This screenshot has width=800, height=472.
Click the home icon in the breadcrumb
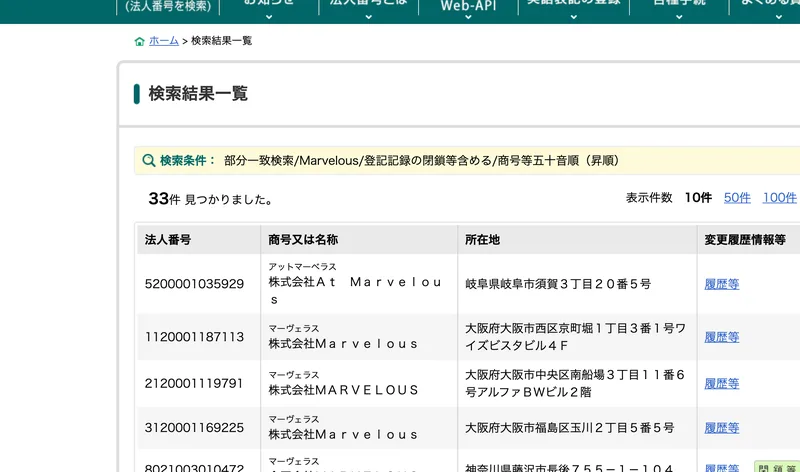(139, 41)
